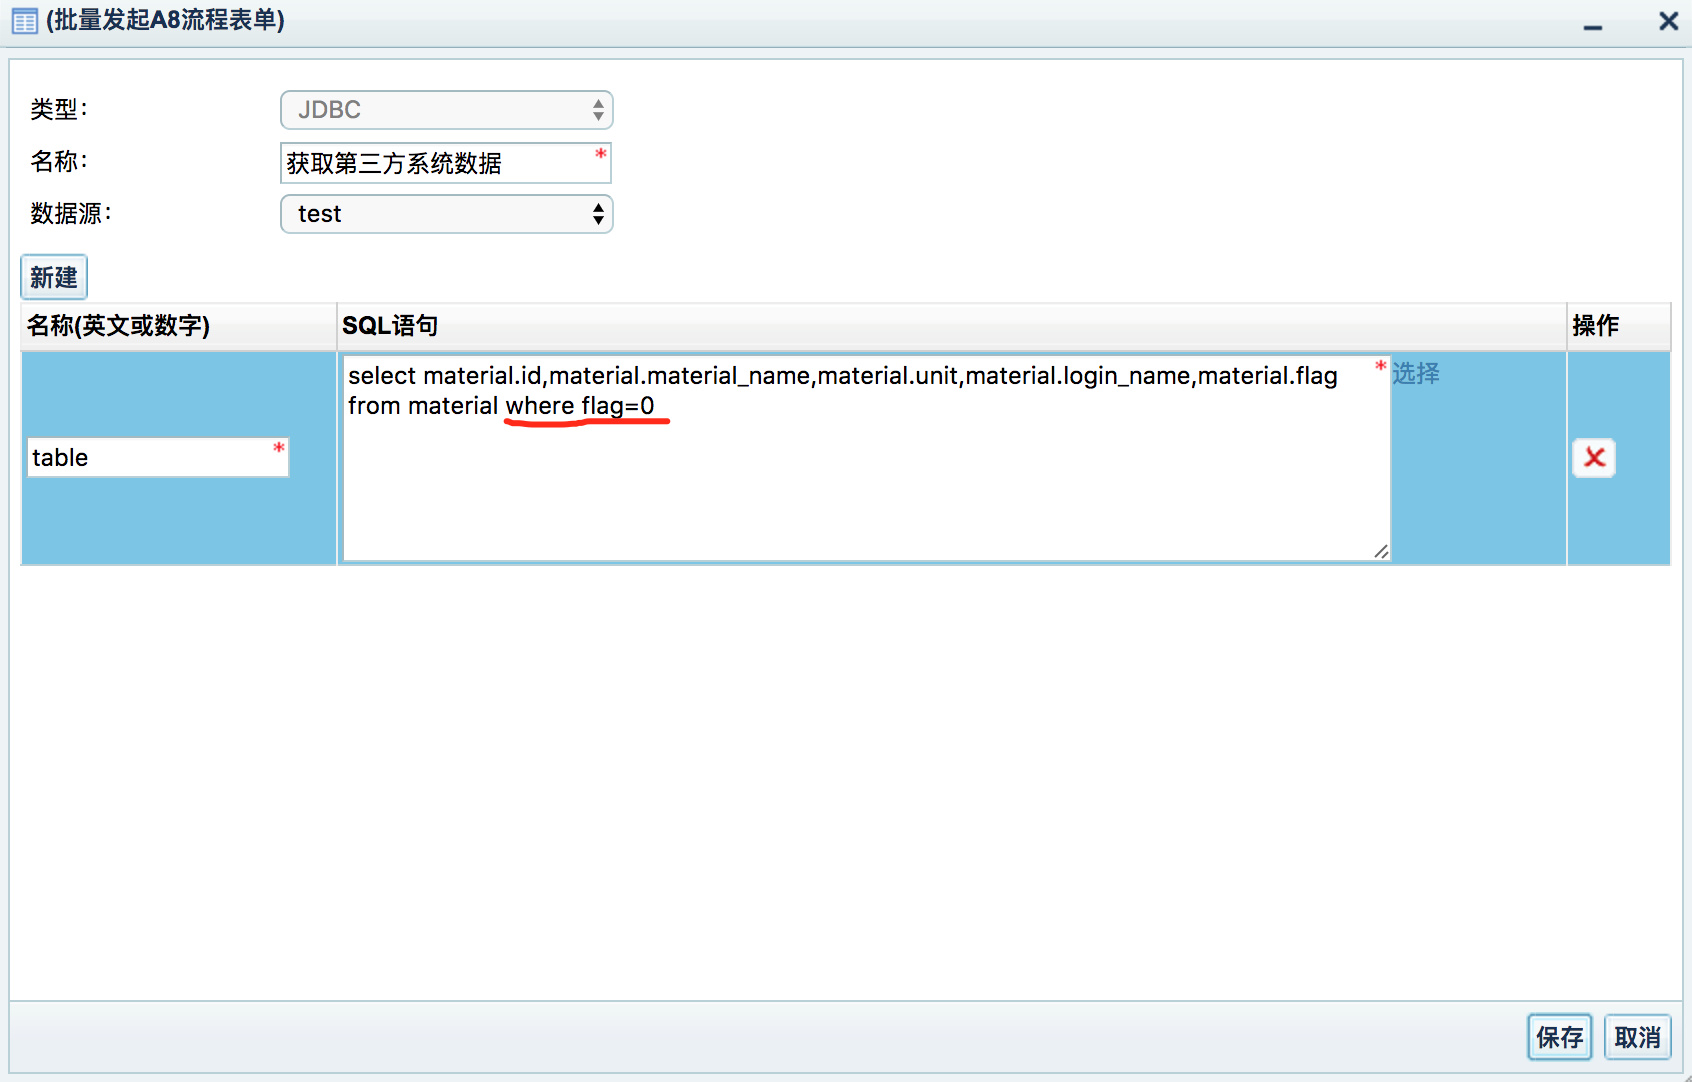
Task: Click inside the SQL statement textarea
Action: pos(866,458)
